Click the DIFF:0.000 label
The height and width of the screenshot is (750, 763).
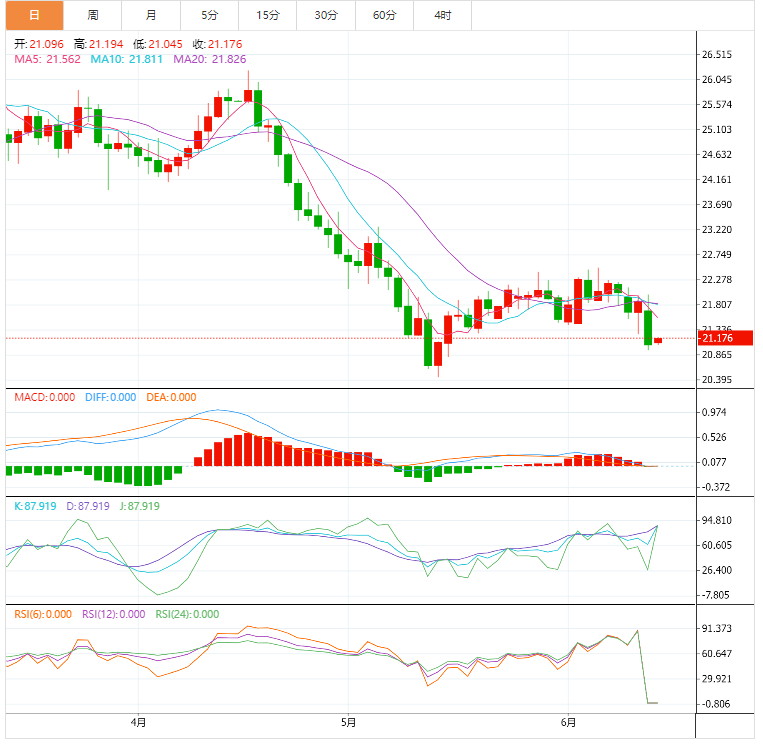110,398
